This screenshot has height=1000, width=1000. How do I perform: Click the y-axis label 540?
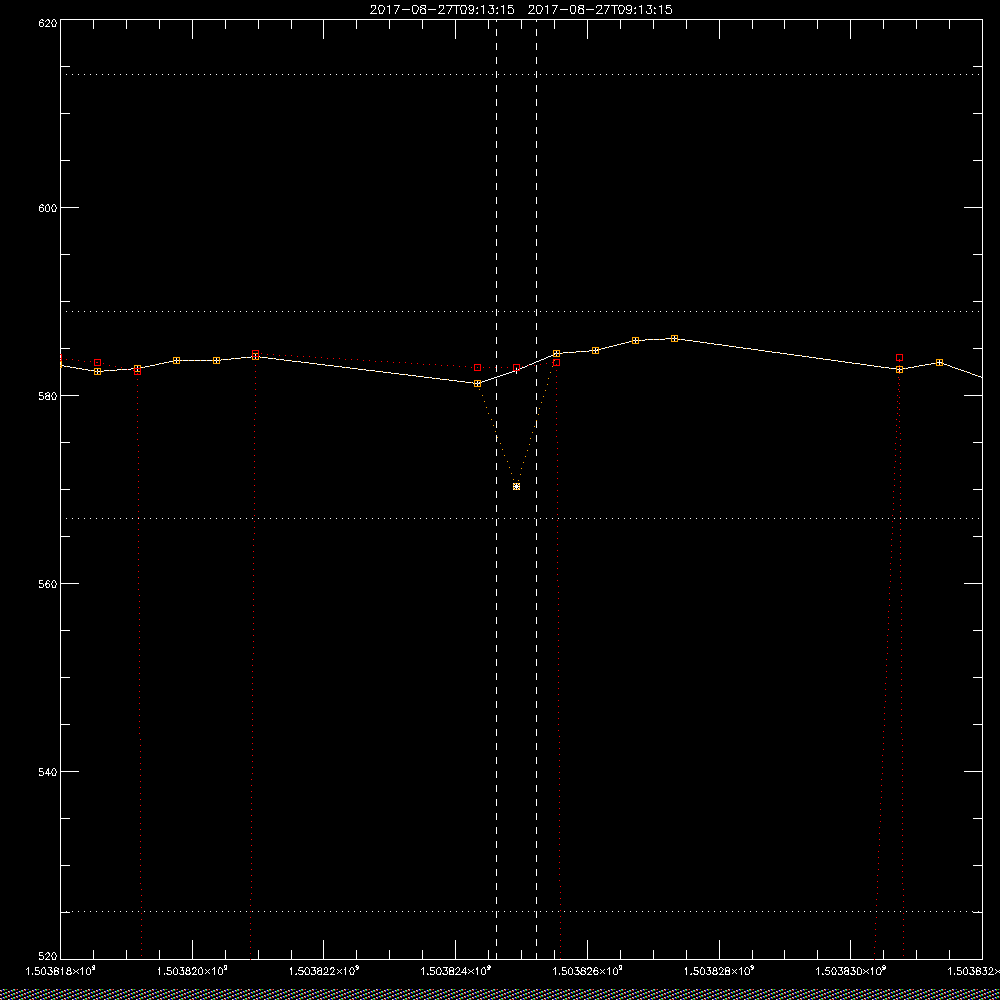[48, 772]
